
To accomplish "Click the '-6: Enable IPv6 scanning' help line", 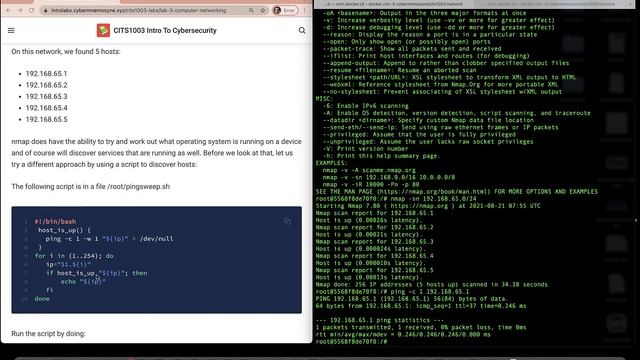I will pyautogui.click(x=366, y=106).
